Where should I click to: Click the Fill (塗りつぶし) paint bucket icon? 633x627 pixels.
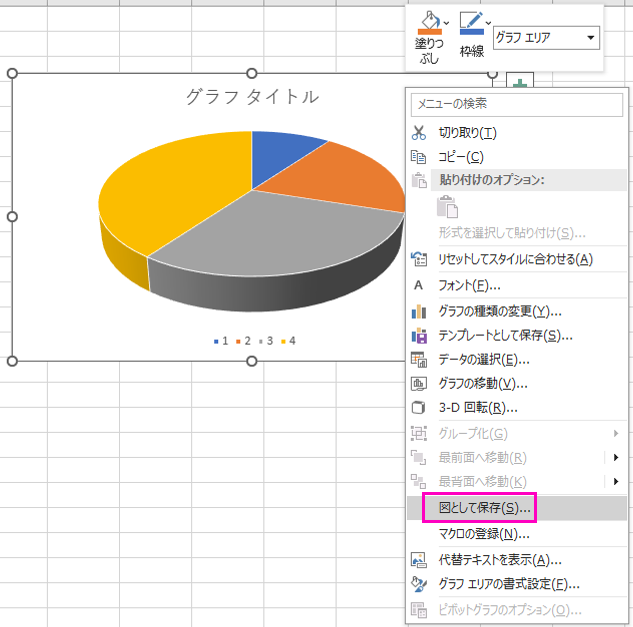pos(430,22)
